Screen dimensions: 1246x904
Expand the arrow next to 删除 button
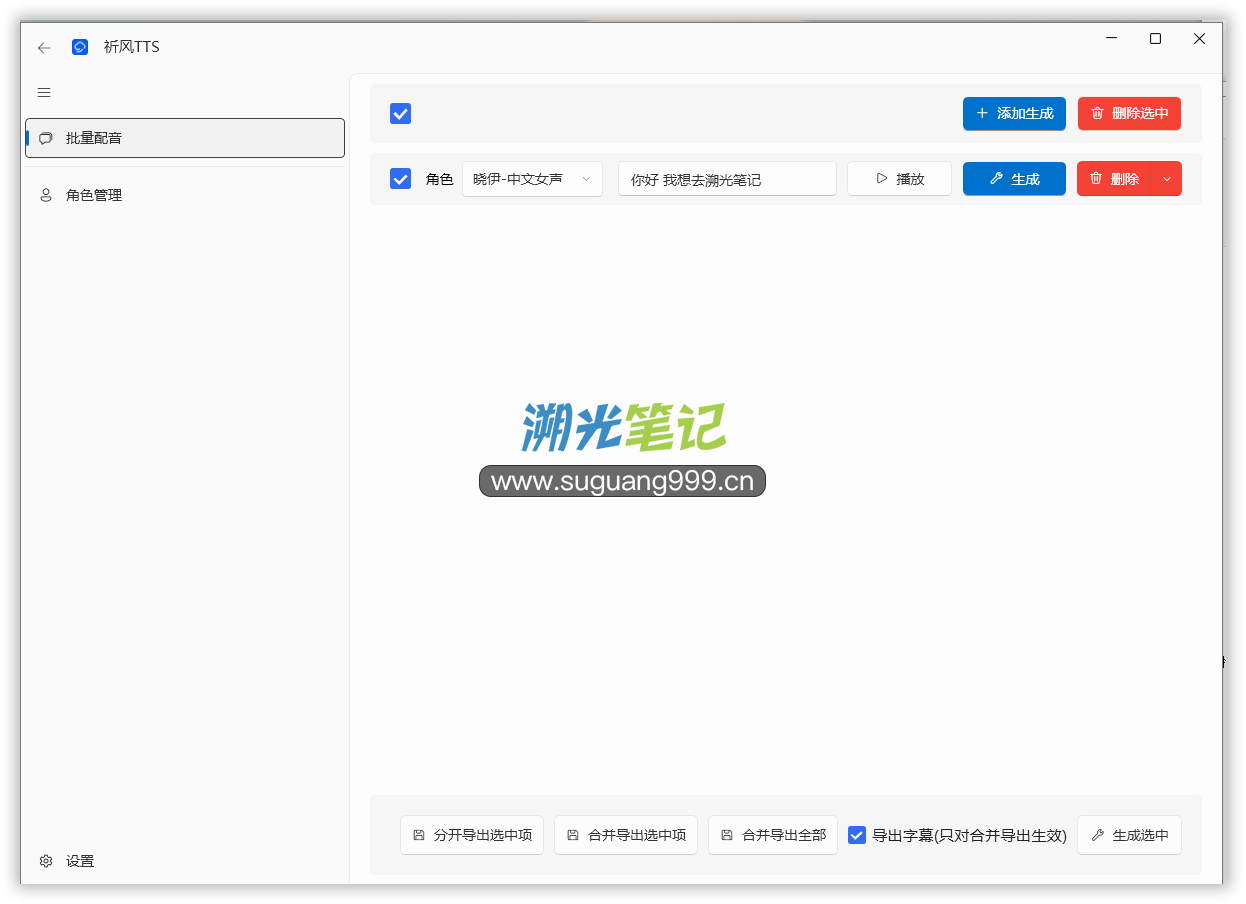pyautogui.click(x=1167, y=179)
